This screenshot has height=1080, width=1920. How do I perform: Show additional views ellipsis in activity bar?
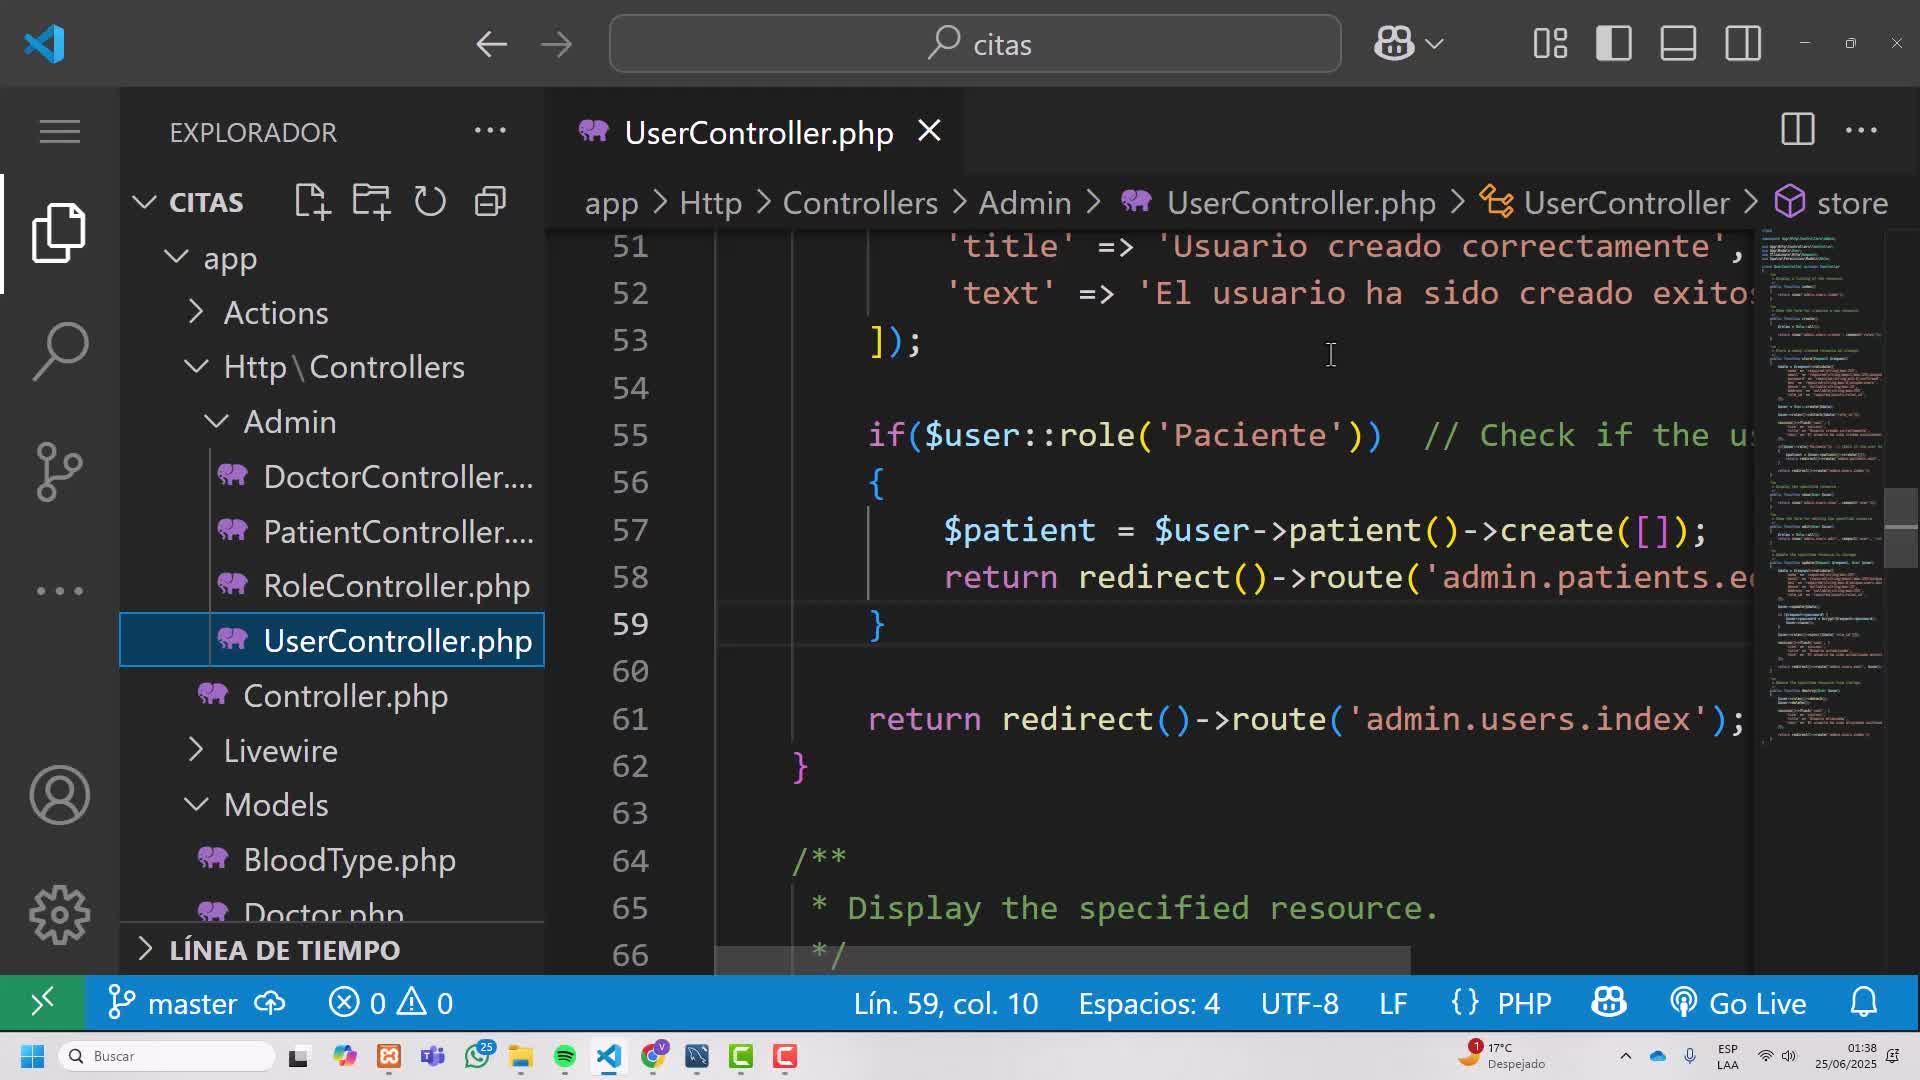[60, 591]
